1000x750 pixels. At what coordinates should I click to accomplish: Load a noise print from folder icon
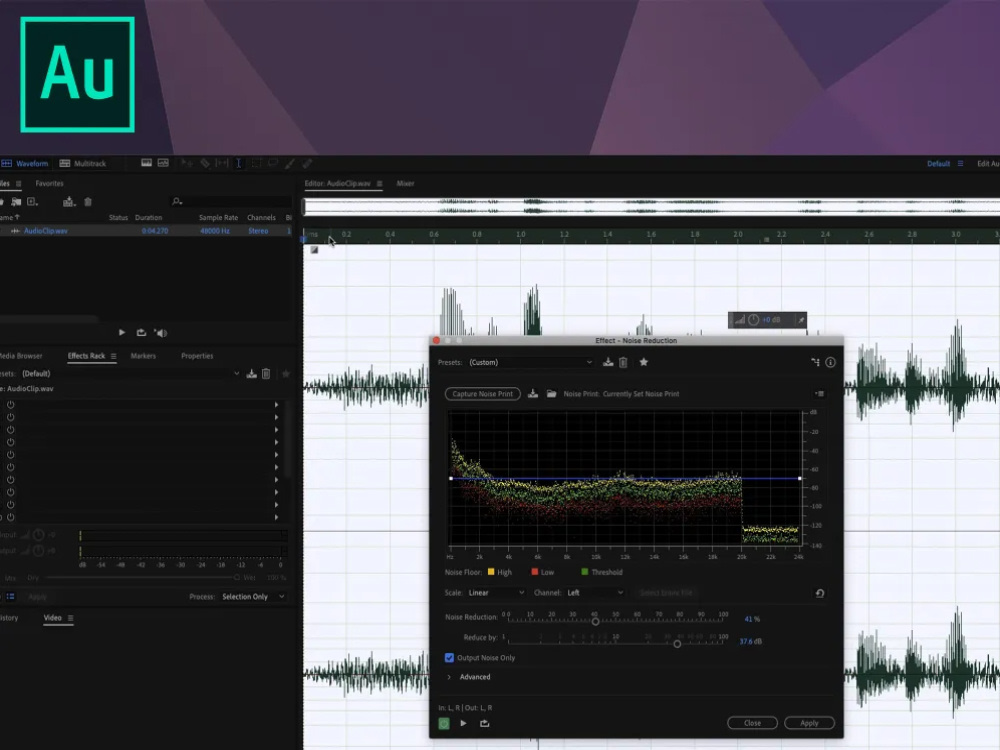coord(551,393)
